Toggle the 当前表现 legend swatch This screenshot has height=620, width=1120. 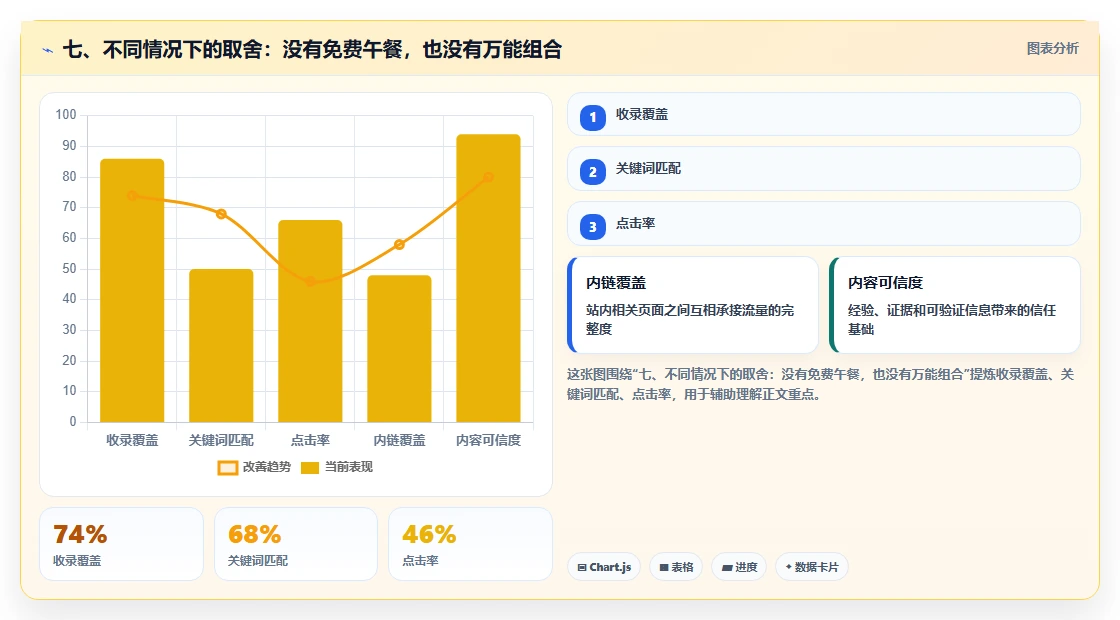click(309, 468)
